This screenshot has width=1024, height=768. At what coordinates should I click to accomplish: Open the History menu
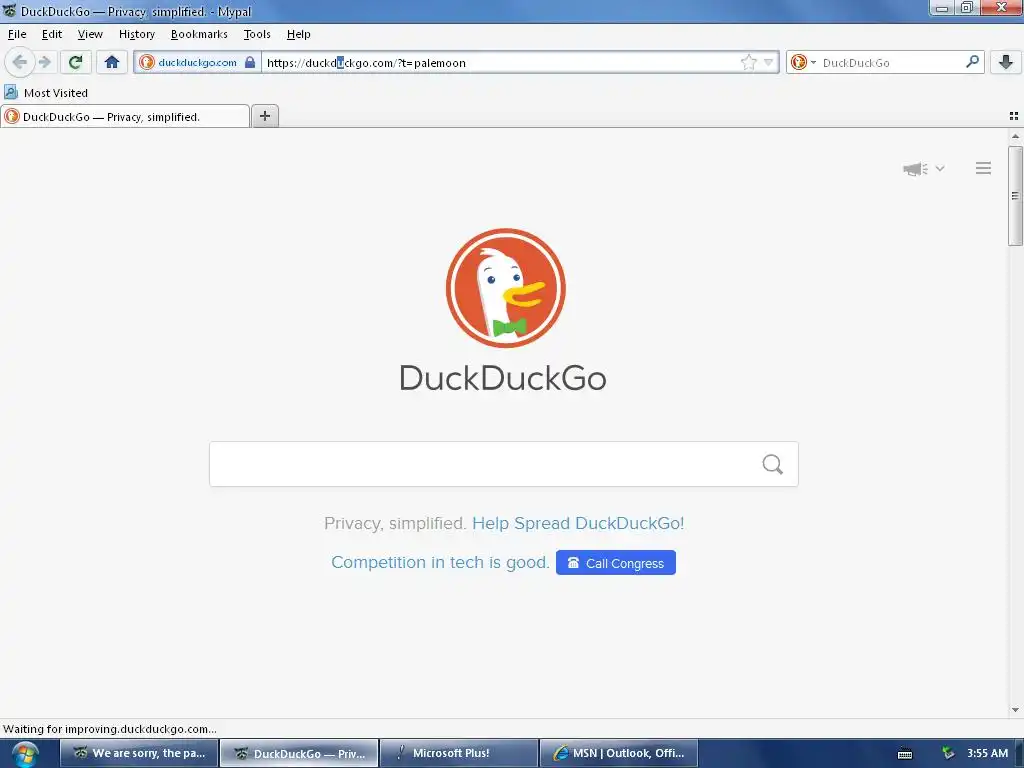pos(136,34)
